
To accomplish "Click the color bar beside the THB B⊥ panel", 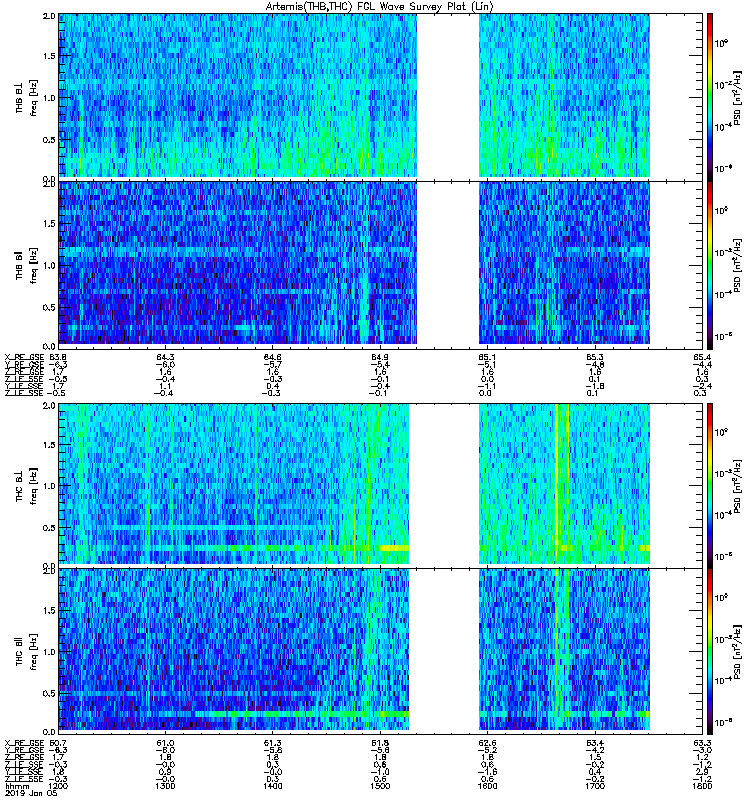I will [710, 97].
